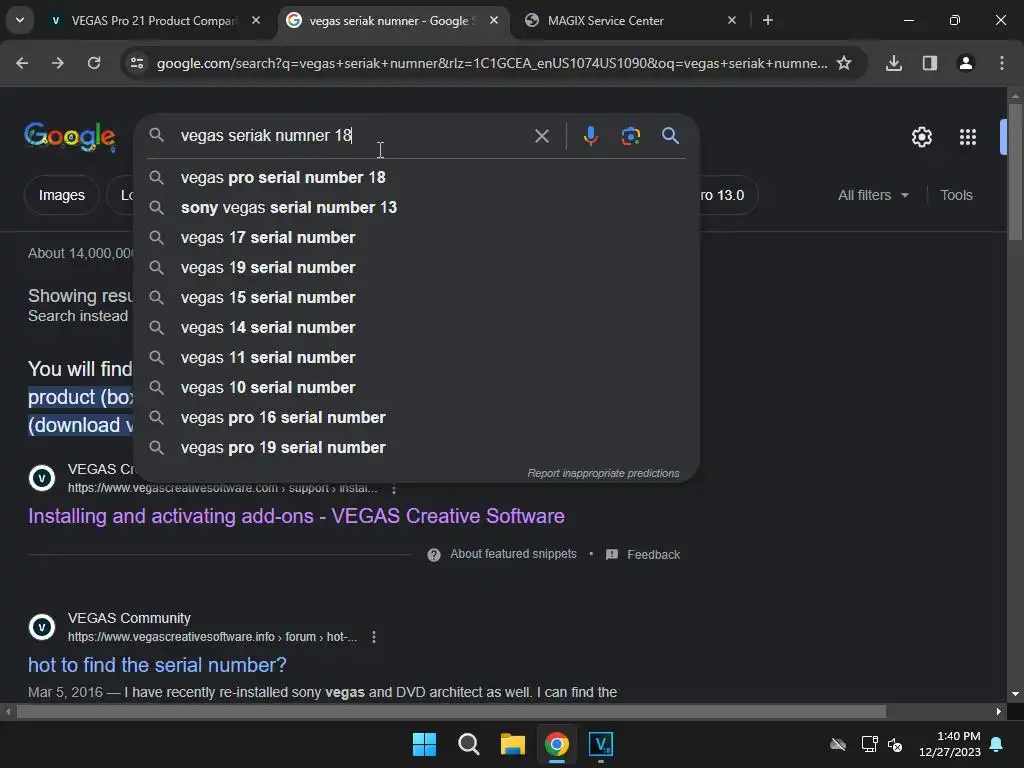Image resolution: width=1024 pixels, height=768 pixels.
Task: Open hot to find the serial number result
Action: [157, 665]
